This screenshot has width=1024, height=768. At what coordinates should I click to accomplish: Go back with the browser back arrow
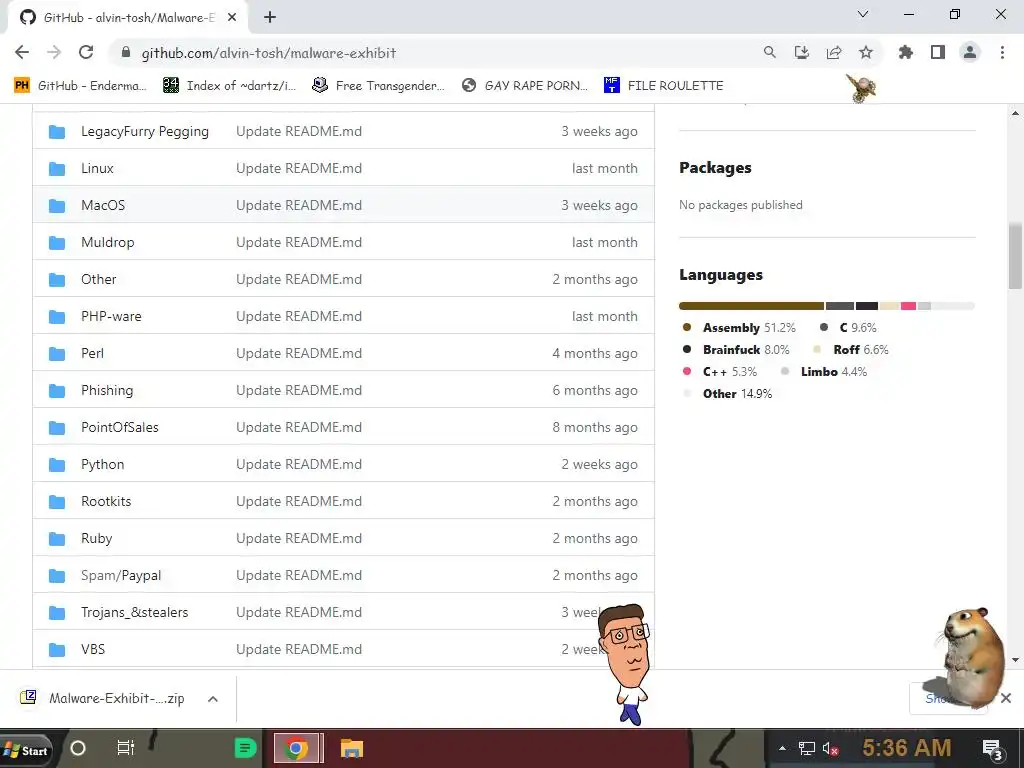point(22,52)
